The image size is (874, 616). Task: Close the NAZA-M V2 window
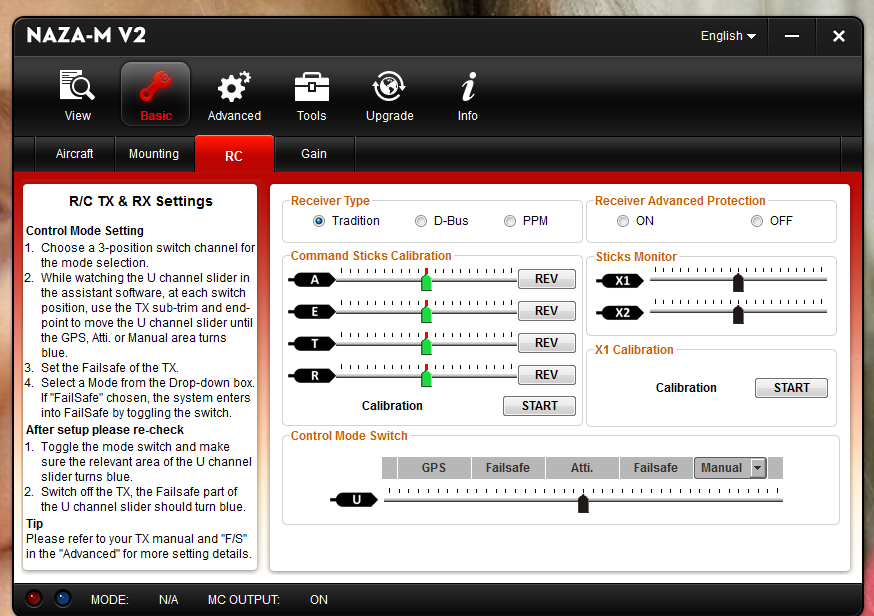(838, 36)
